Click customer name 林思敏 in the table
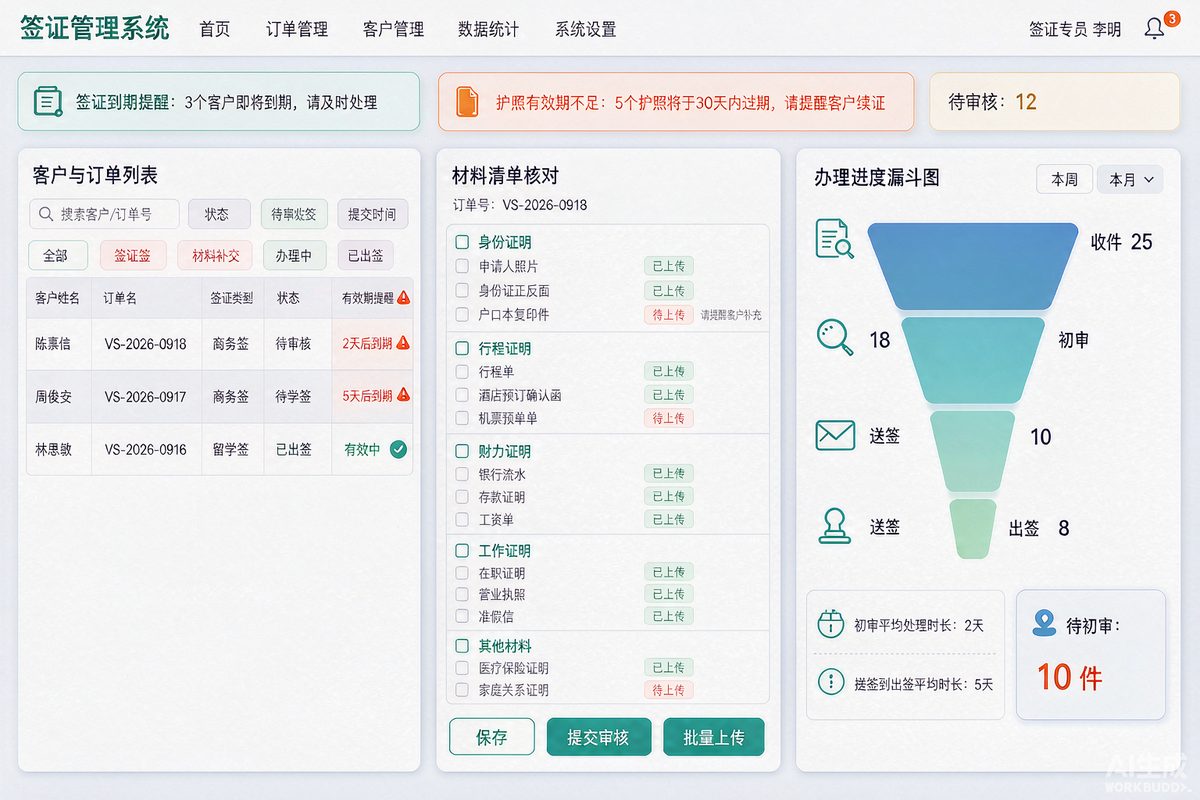The image size is (1200, 800). pos(53,449)
